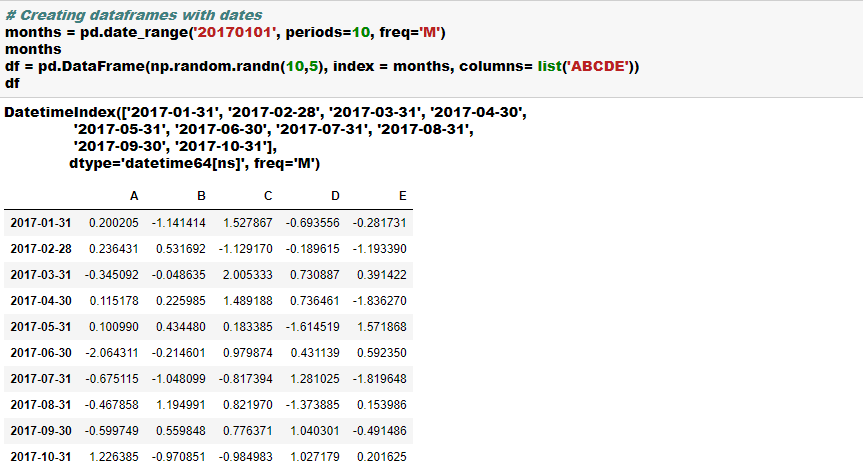Click cell value -0.281731
863x467 pixels.
click(x=380, y=223)
